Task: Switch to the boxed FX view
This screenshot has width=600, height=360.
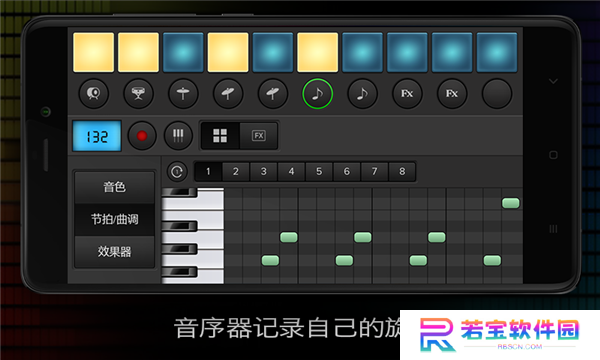Action: pyautogui.click(x=259, y=135)
